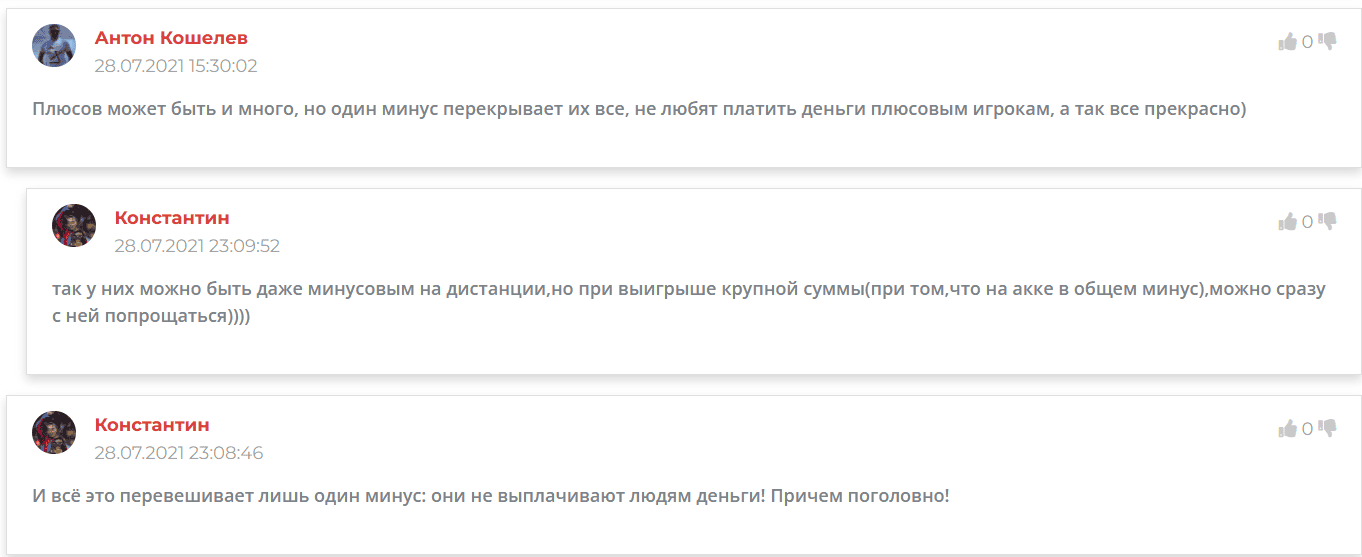
Task: Click the timestamp 28.07.2021 23:09:52
Action: (x=197, y=246)
